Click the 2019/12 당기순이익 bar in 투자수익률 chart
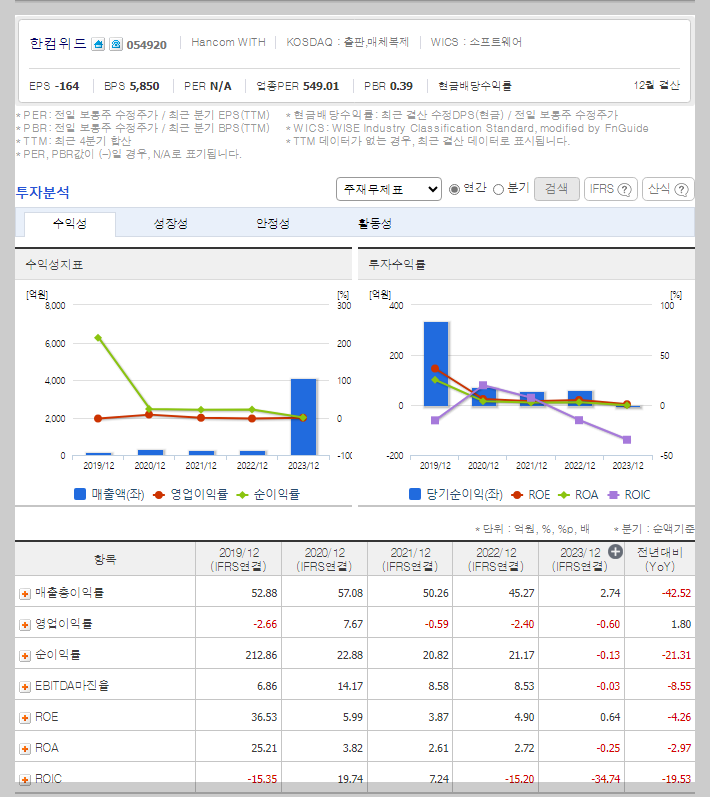The height and width of the screenshot is (797, 710). coord(436,363)
